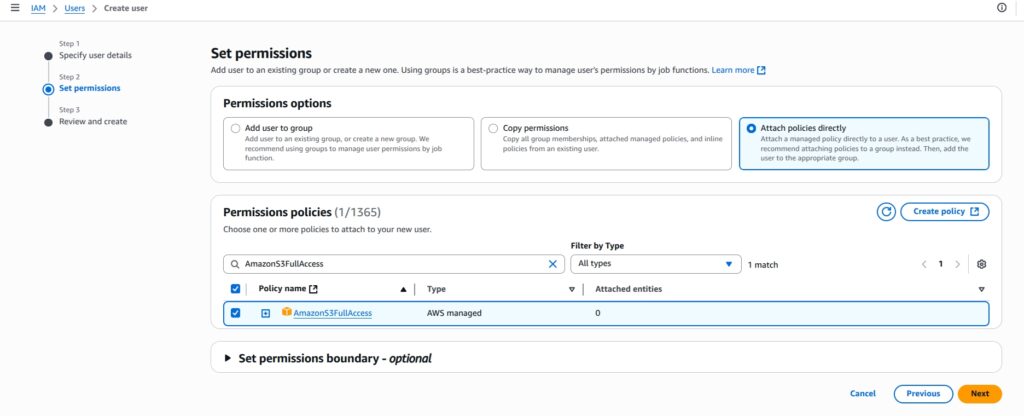Open policy table preferences gear icon
1024x416 pixels.
point(981,264)
